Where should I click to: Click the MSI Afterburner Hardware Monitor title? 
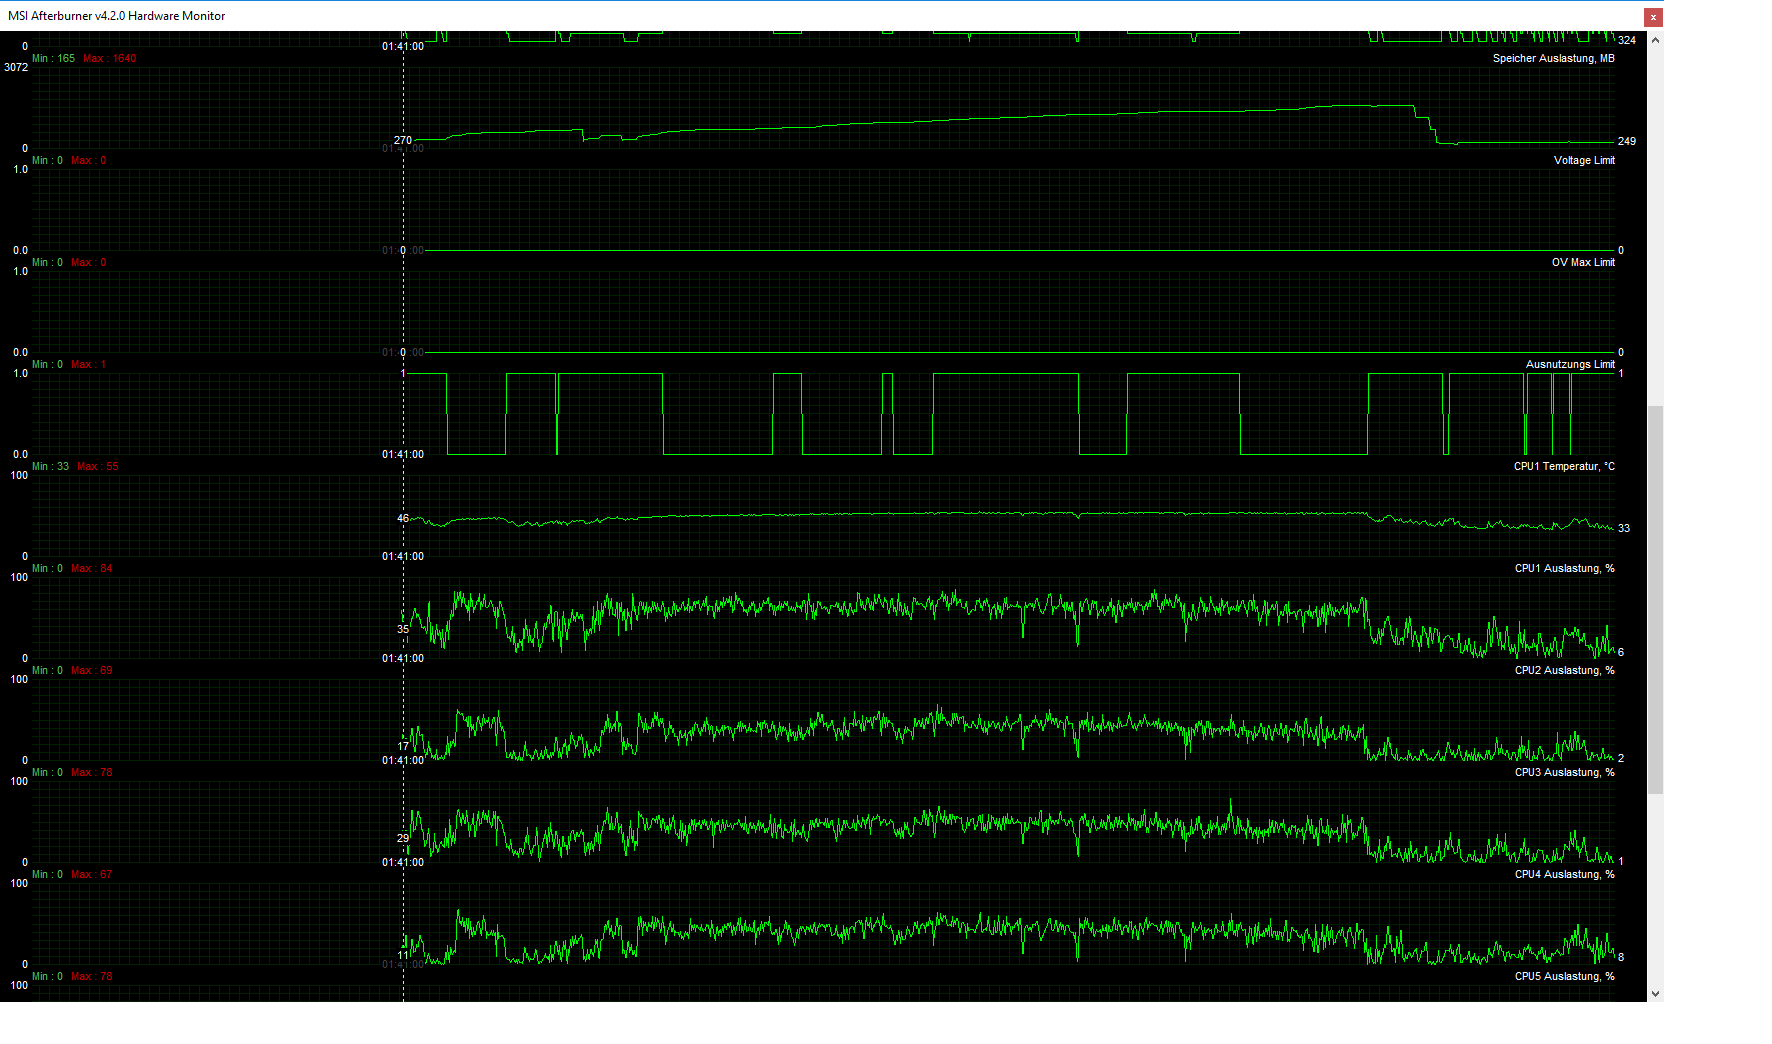(117, 16)
